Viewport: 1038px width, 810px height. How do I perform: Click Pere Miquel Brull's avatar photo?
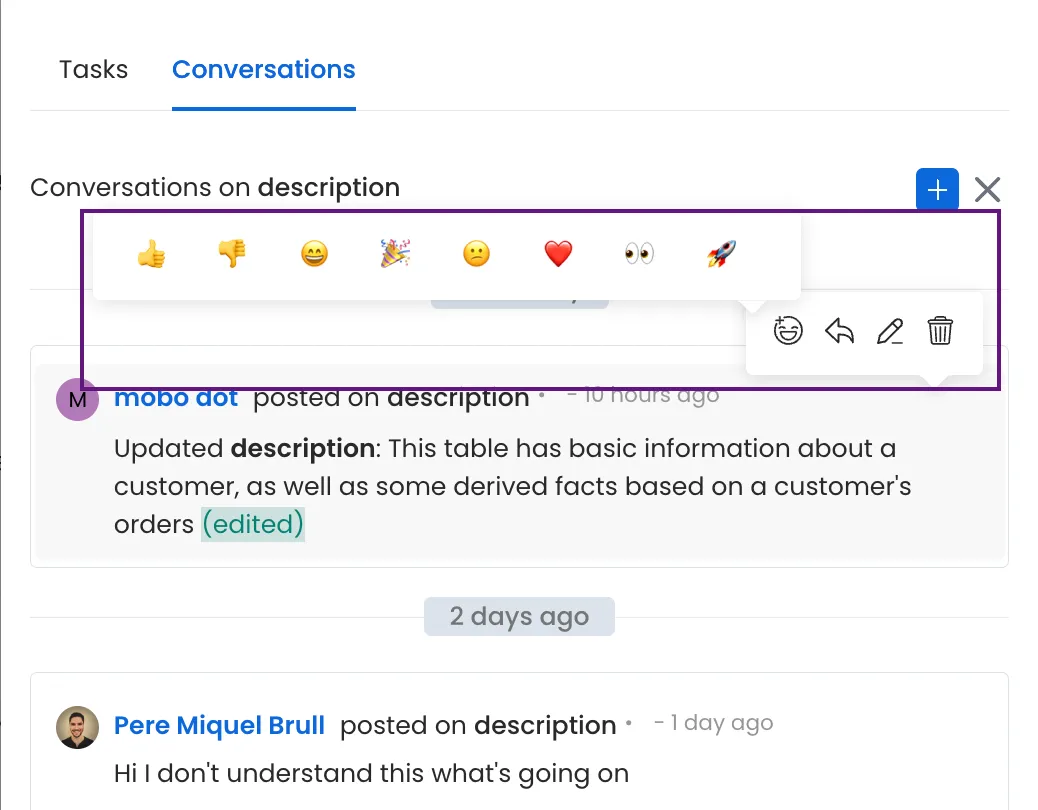pos(77,727)
